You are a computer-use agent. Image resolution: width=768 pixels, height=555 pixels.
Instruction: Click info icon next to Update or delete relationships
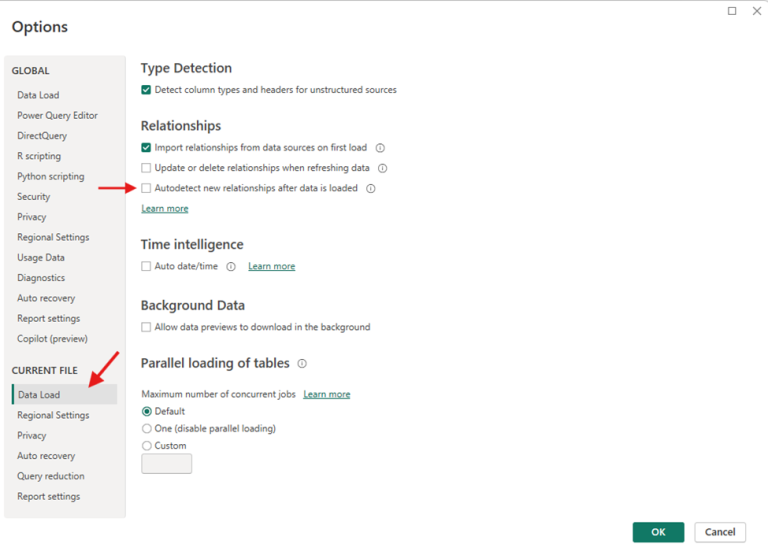[382, 168]
